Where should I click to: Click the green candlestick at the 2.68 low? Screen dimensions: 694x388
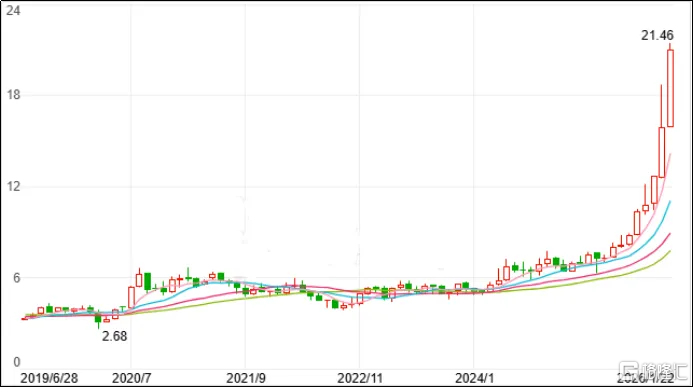pos(98,319)
